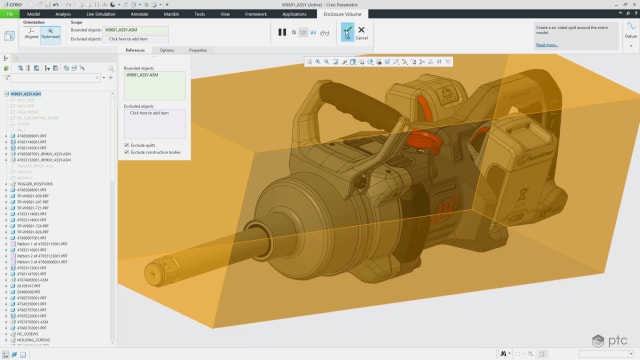Image resolution: width=640 pixels, height=360 pixels.
Task: Toggle the Exclude quilts checkbox
Action: (x=127, y=145)
